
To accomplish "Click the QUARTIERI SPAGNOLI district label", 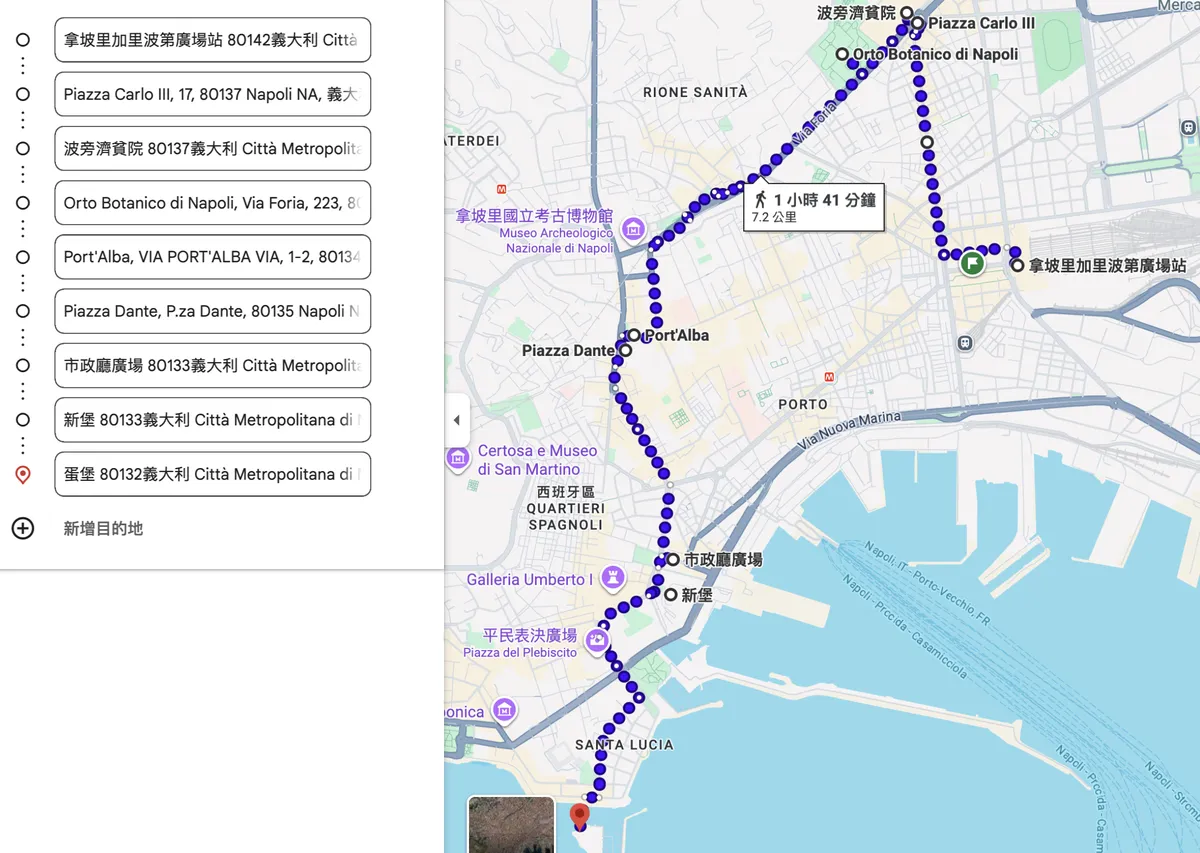I will pos(566,516).
